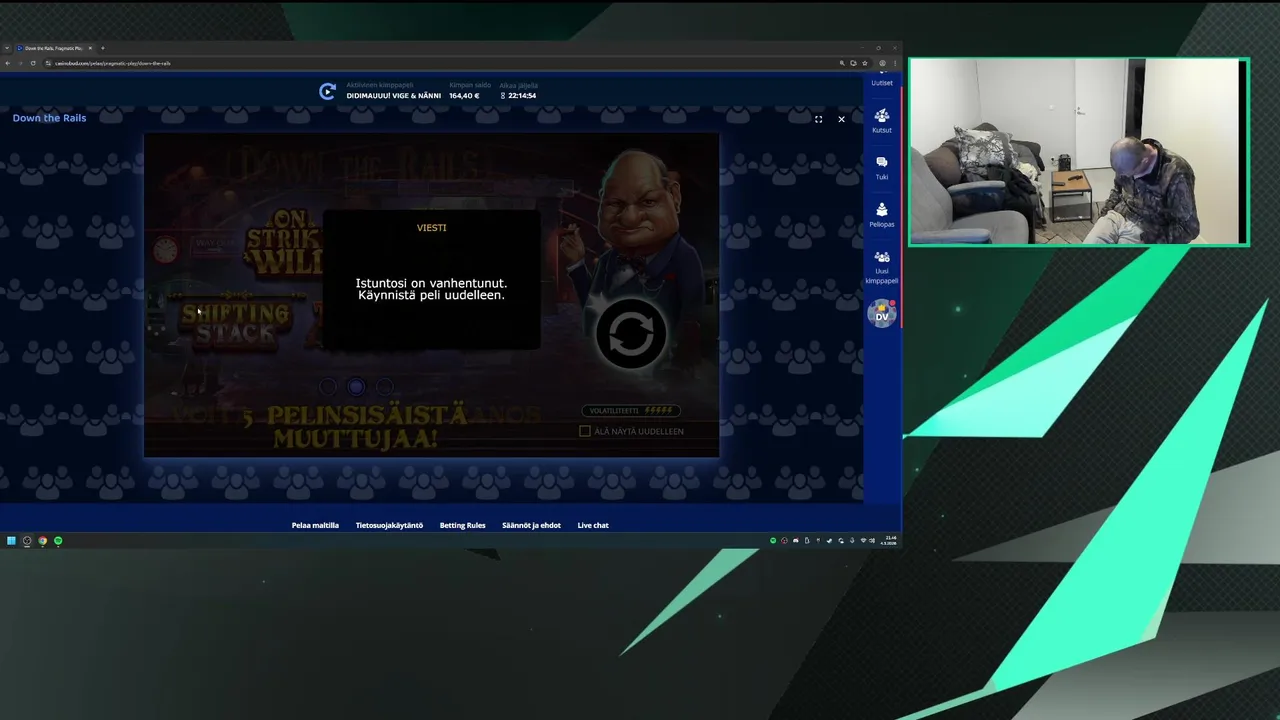Select the middle intro slide dot
Screen dimensions: 1280x720
tap(356, 386)
